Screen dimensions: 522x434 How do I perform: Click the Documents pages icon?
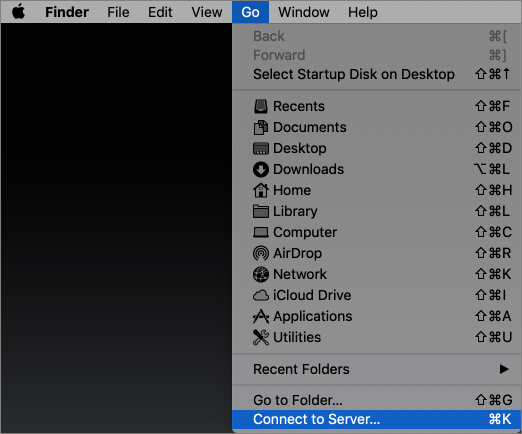point(261,127)
